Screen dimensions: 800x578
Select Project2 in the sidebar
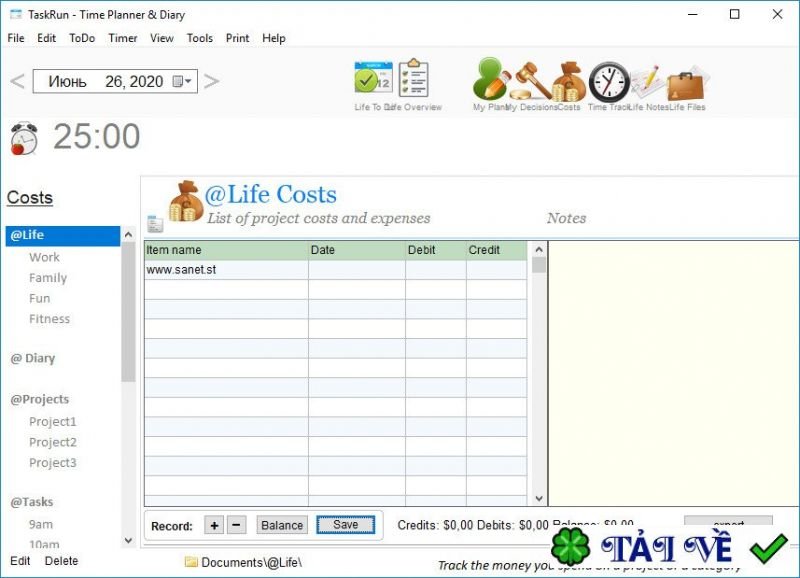click(53, 442)
